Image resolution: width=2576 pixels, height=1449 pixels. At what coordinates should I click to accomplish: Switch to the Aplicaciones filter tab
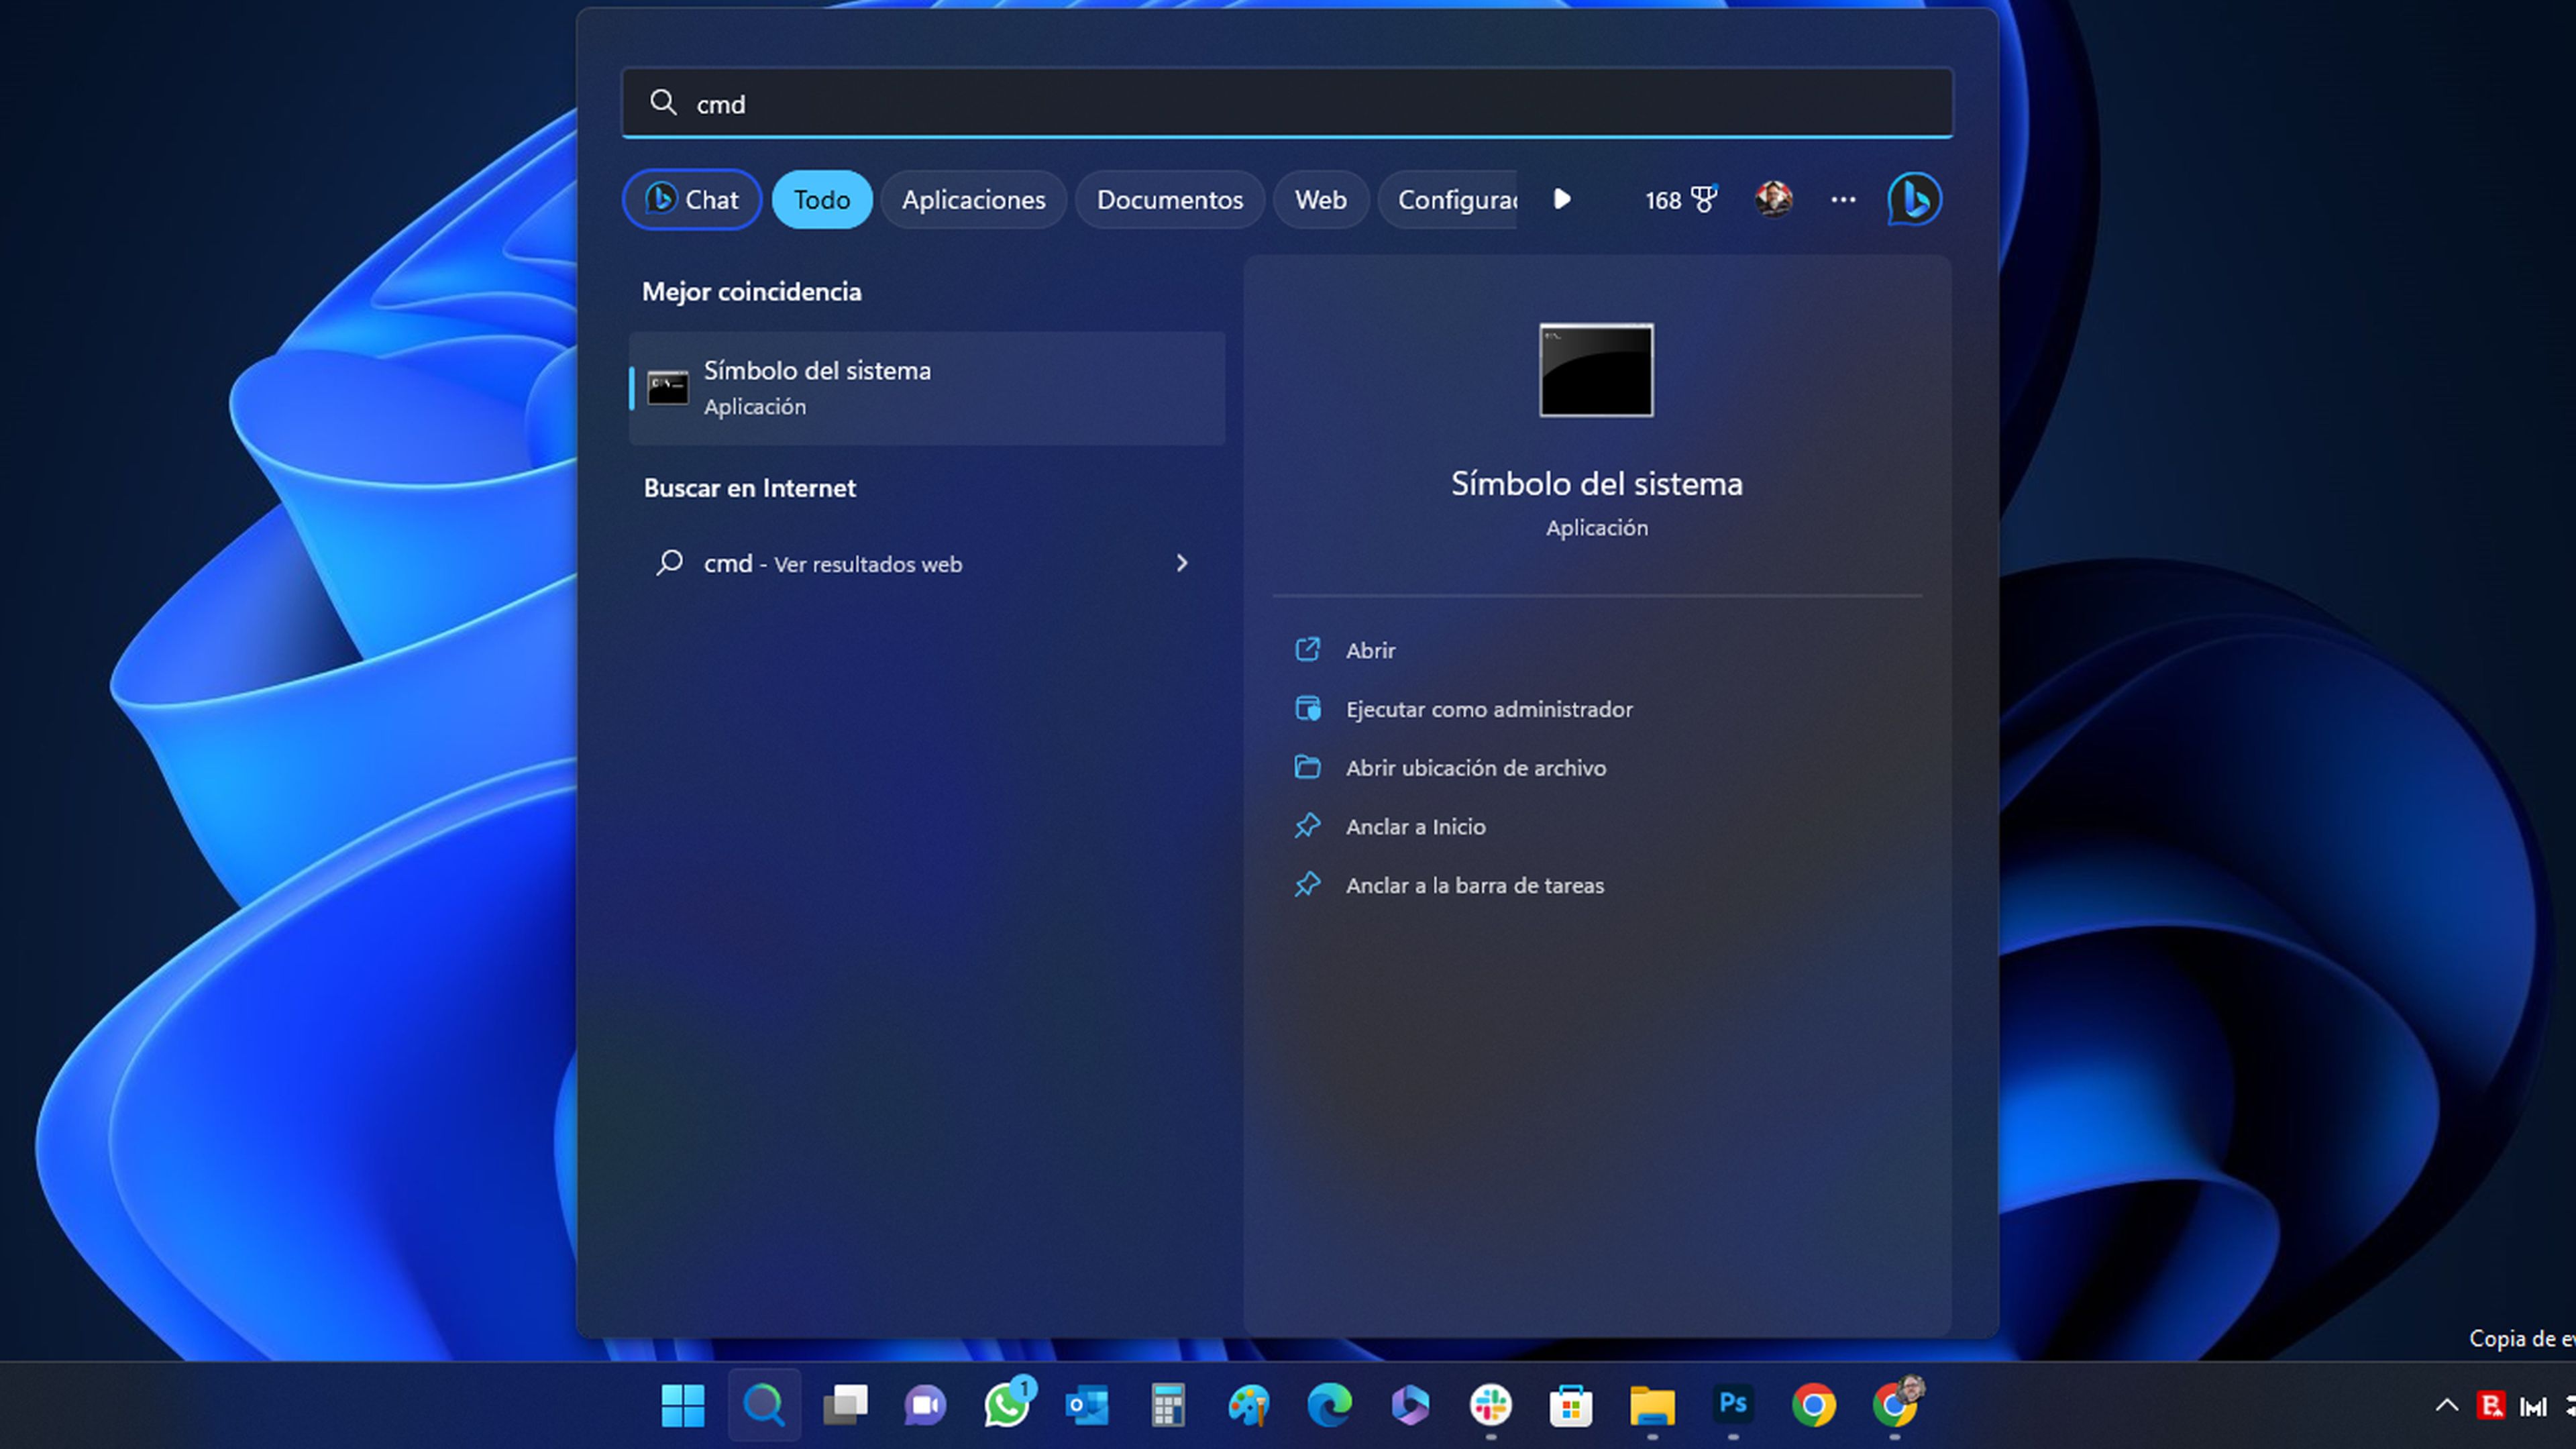(x=973, y=200)
